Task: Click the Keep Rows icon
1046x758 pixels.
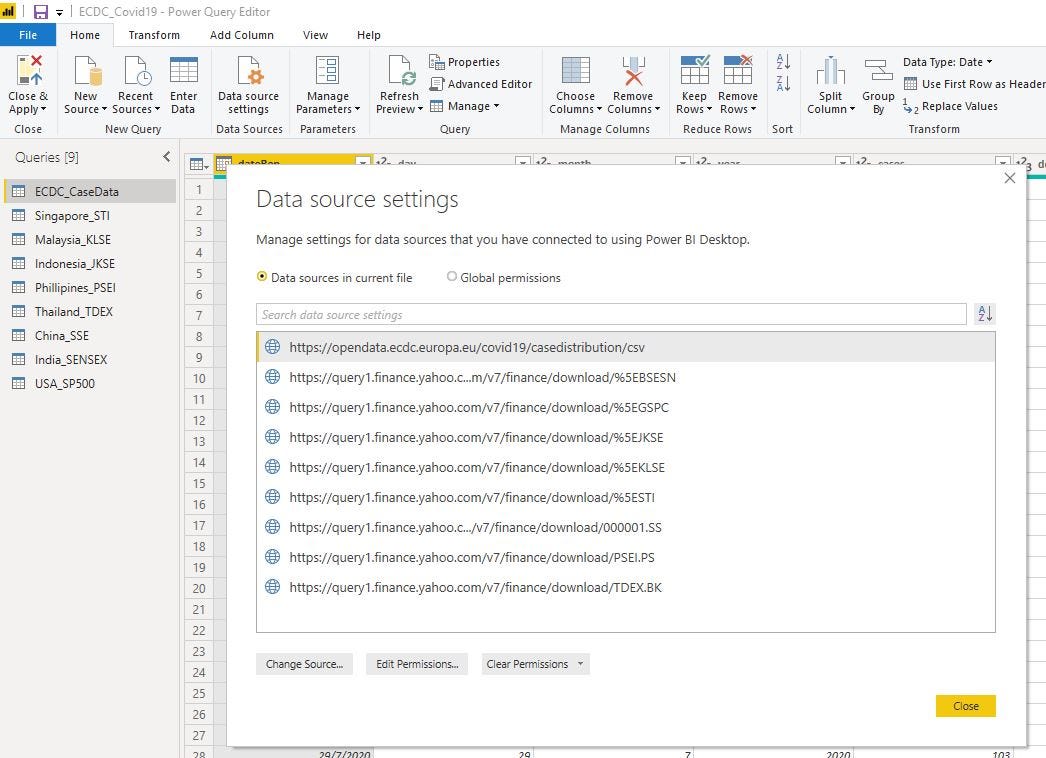Action: coord(694,70)
